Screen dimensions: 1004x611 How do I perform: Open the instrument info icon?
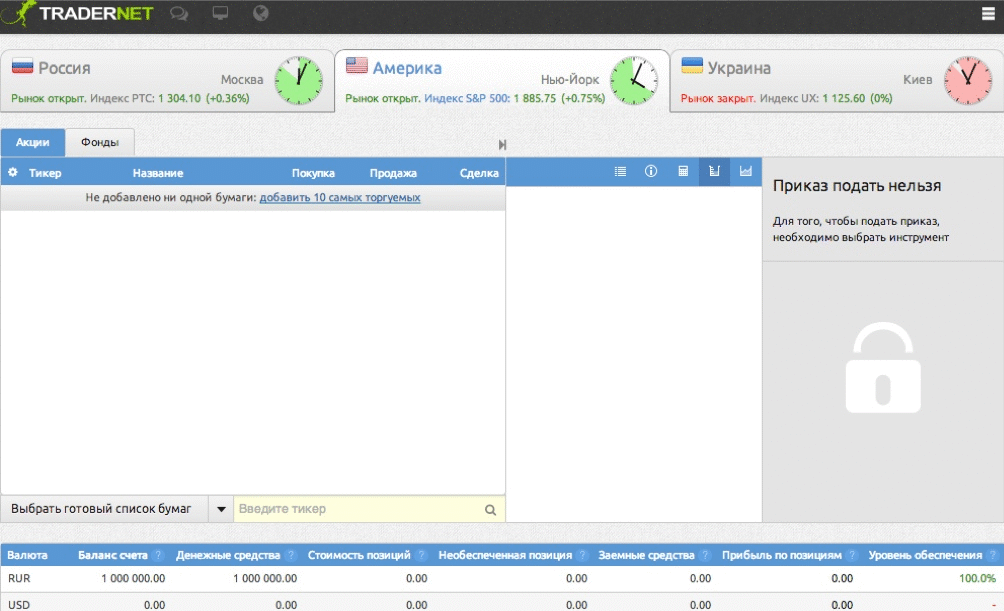click(x=651, y=172)
